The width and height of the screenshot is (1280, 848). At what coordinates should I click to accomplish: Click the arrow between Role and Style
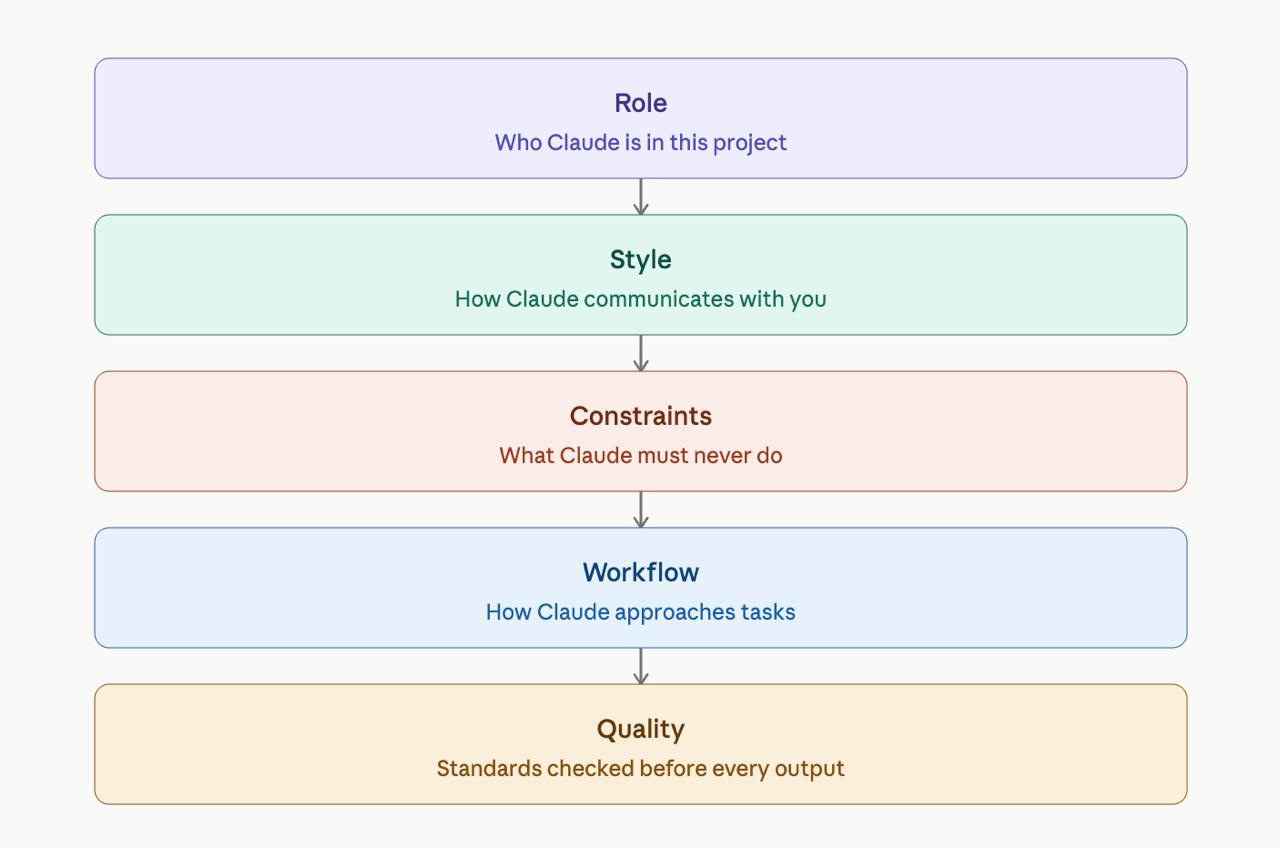tap(641, 197)
